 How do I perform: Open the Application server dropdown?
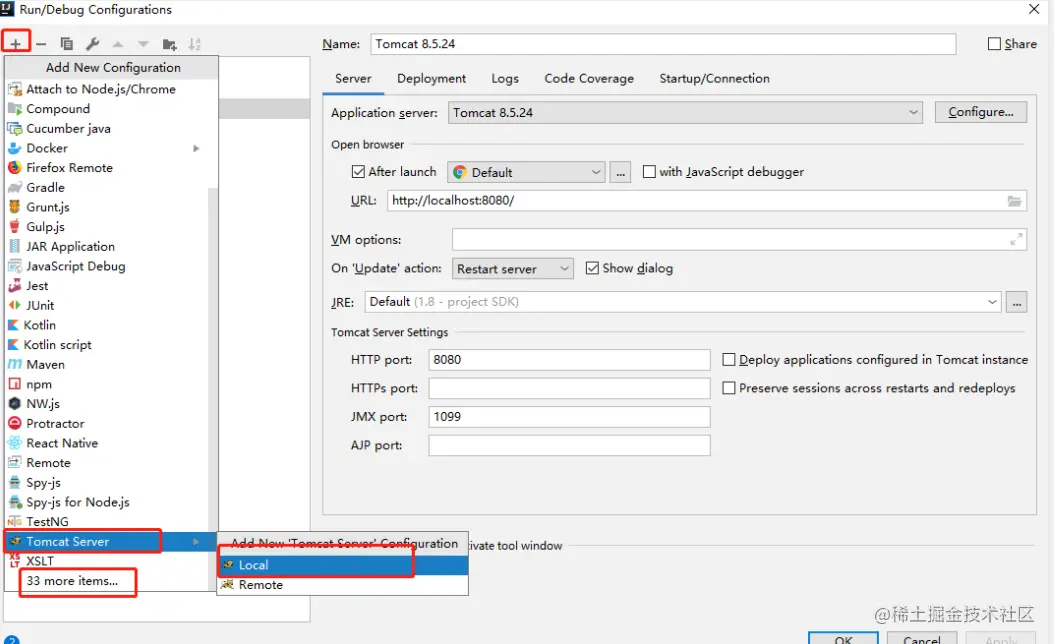coord(685,113)
